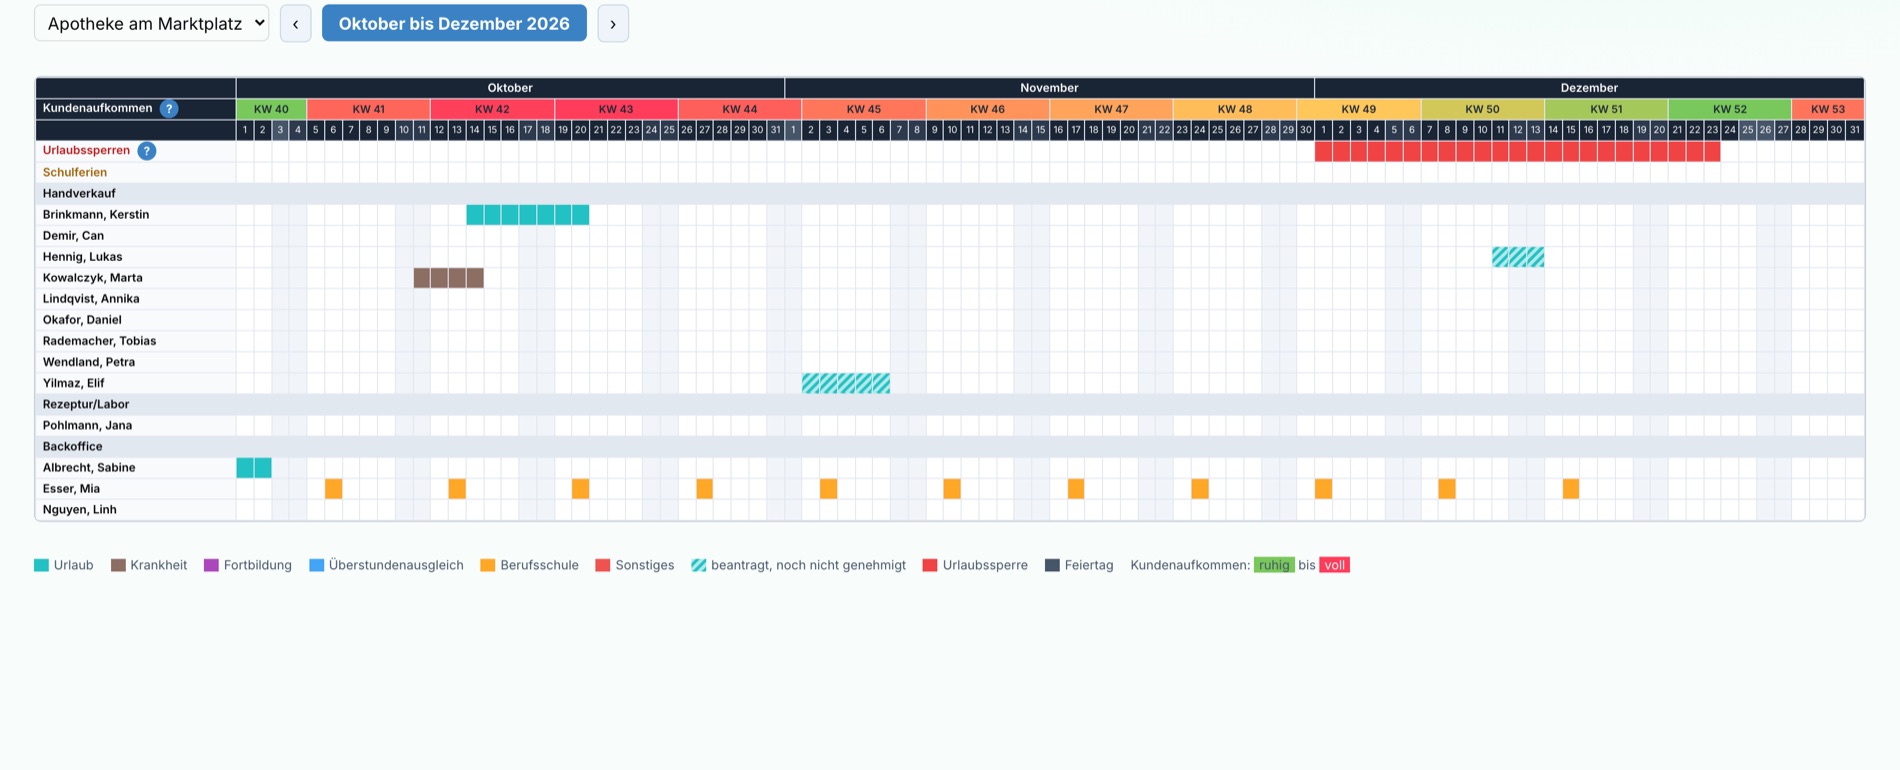Select employee row Lindqvist, Annika
The width and height of the screenshot is (1900, 770).
click(x=950, y=299)
